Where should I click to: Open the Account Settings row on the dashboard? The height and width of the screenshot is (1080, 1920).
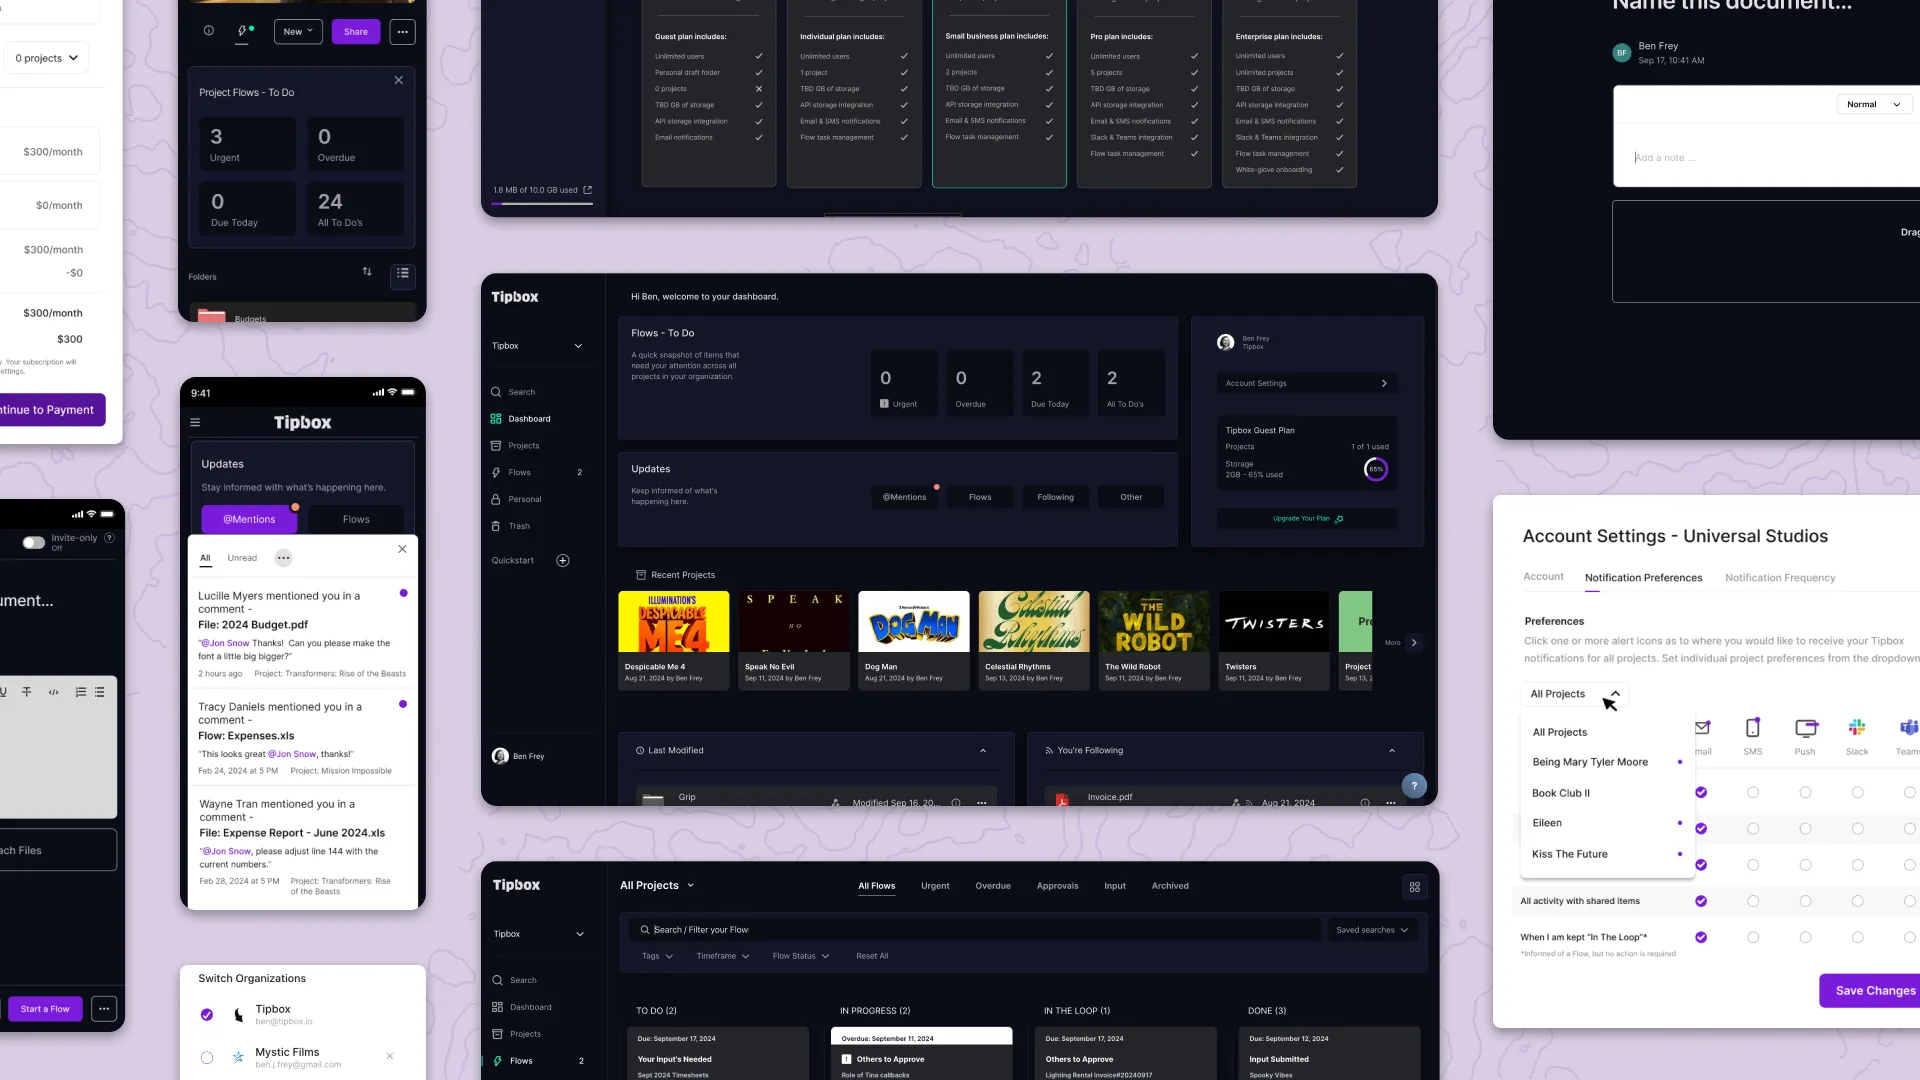(x=1307, y=384)
